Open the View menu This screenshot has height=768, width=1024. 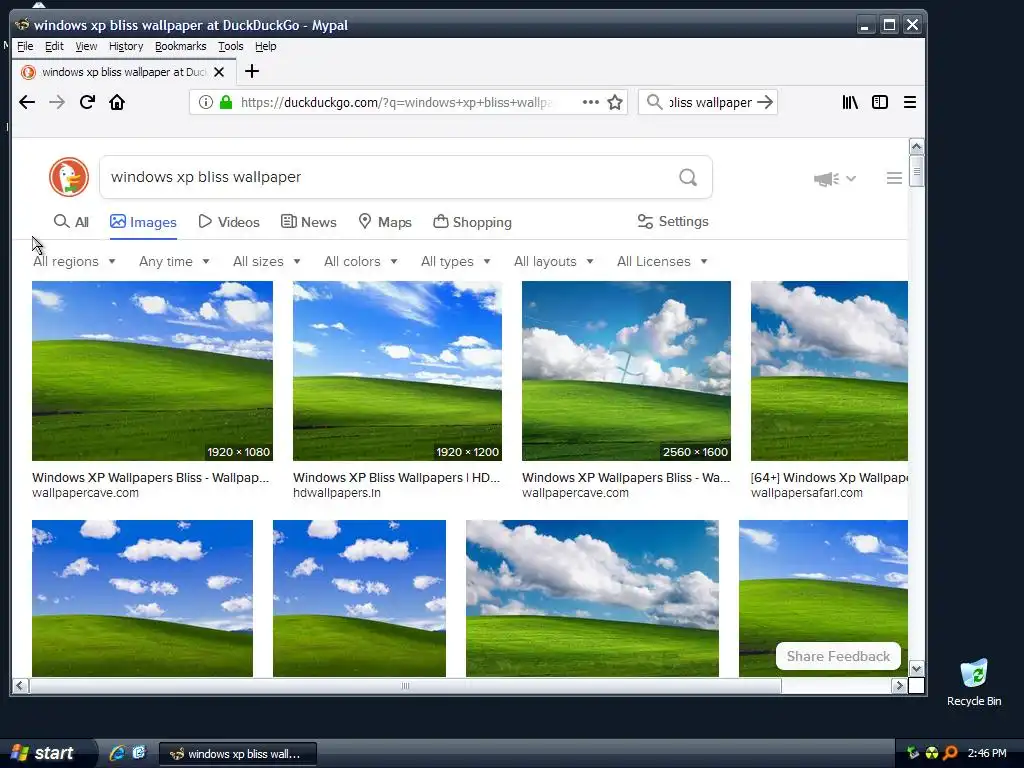pos(86,46)
